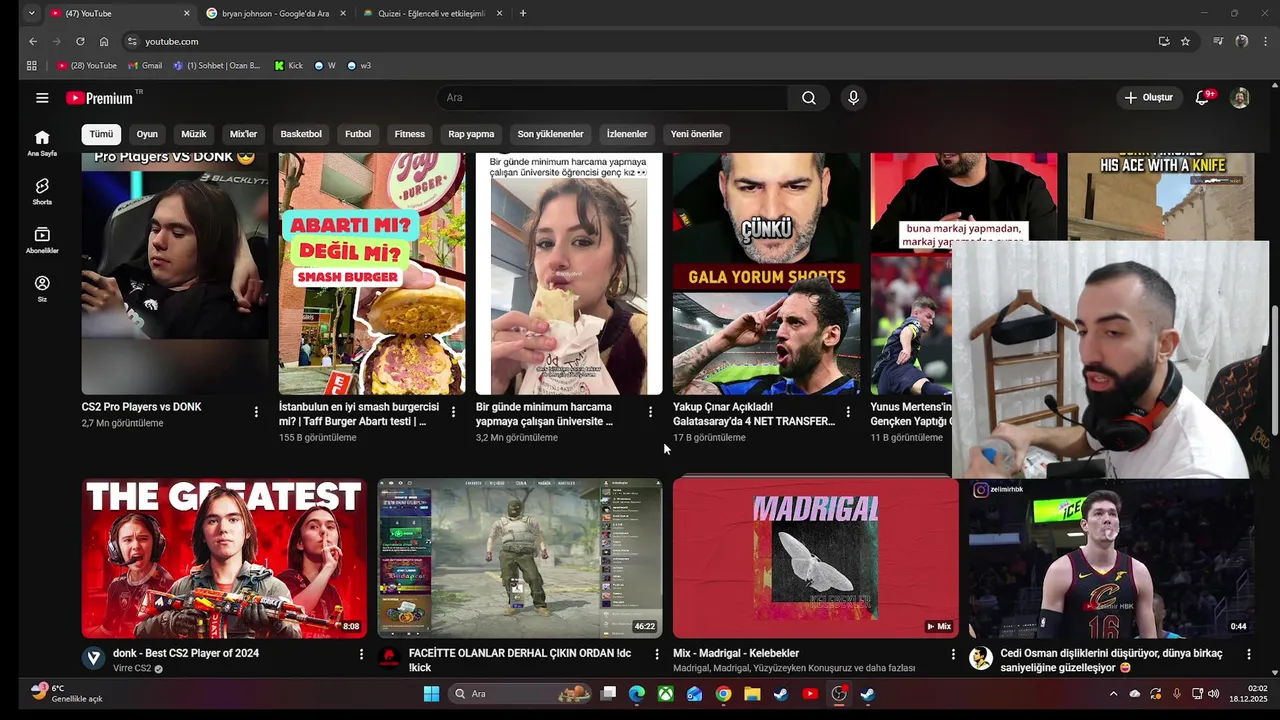Open the FACEİTTE OLANLAR video thumbnail
The width and height of the screenshot is (1280, 720).
click(520, 558)
